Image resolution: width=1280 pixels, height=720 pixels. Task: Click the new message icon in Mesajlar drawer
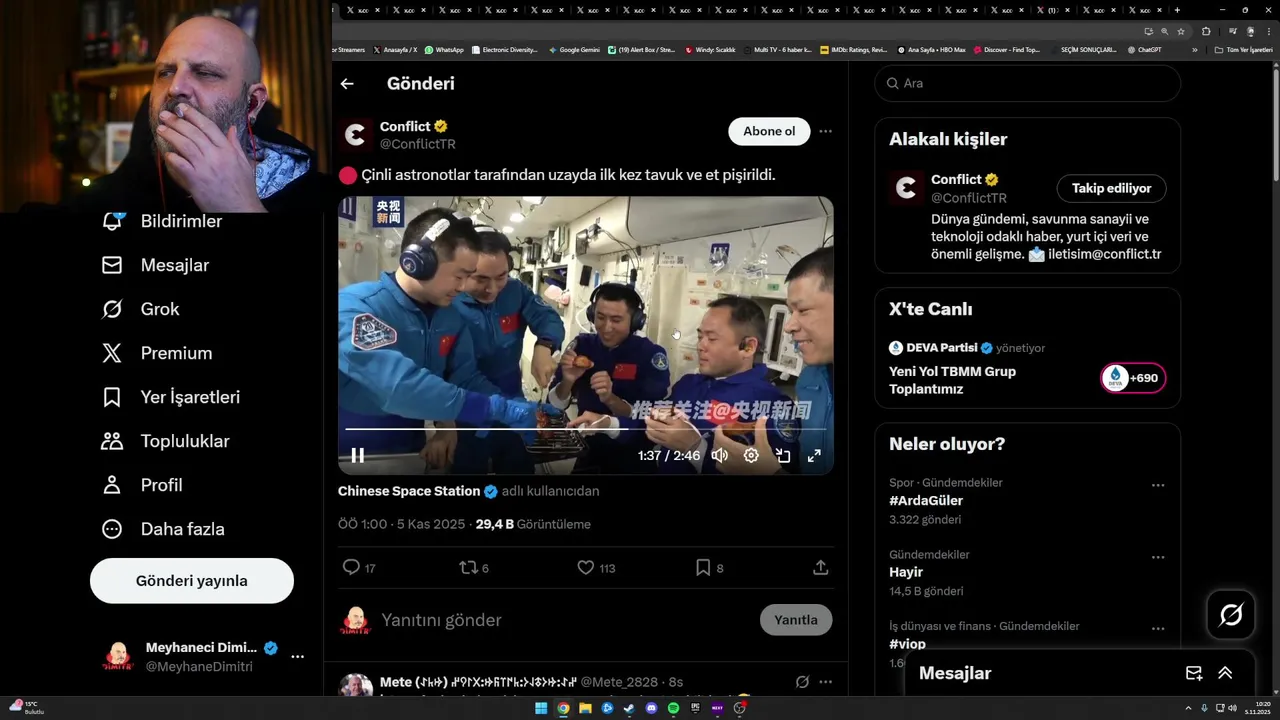1194,673
